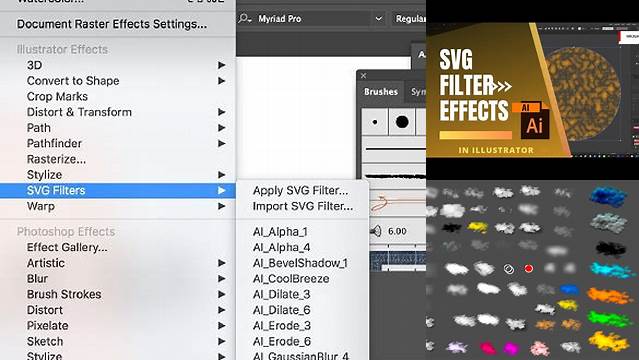The width and height of the screenshot is (639, 360).
Task: Select the green cloud brush swatch
Action: pyautogui.click(x=609, y=318)
